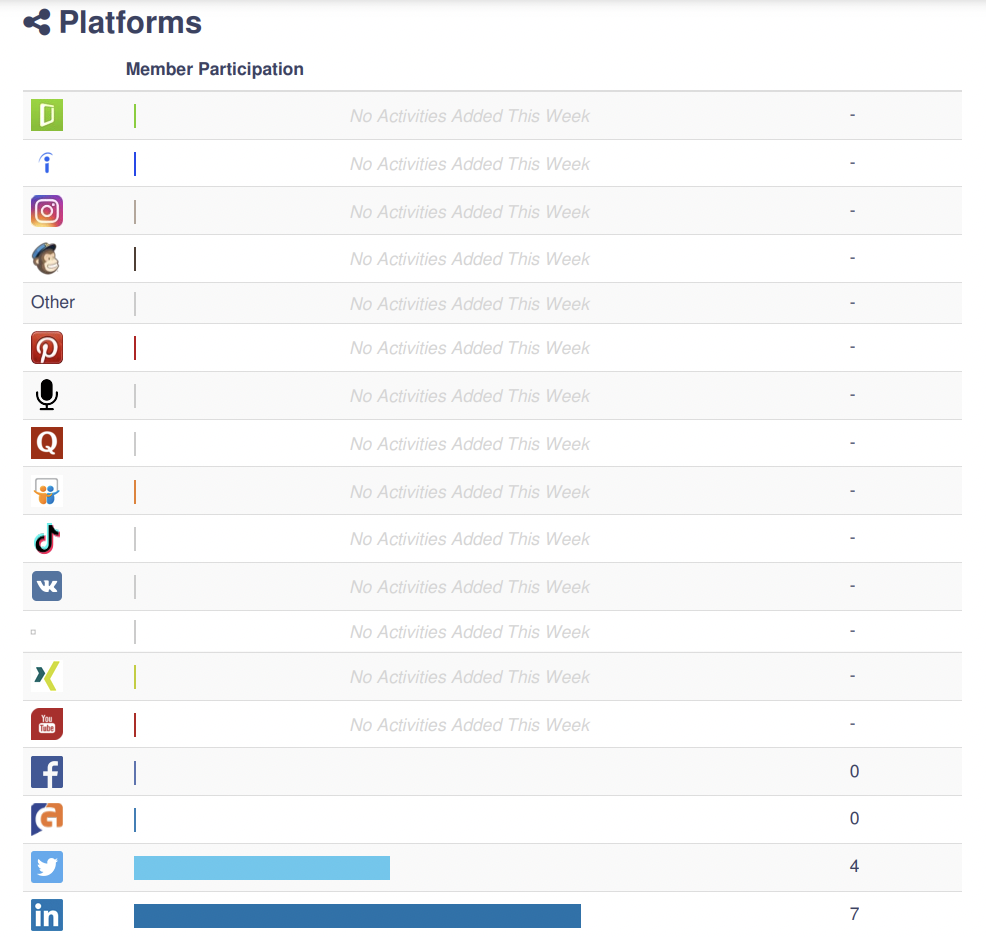Viewport: 986px width, 937px height.
Task: Click the green Houzz platform icon
Action: (47, 115)
